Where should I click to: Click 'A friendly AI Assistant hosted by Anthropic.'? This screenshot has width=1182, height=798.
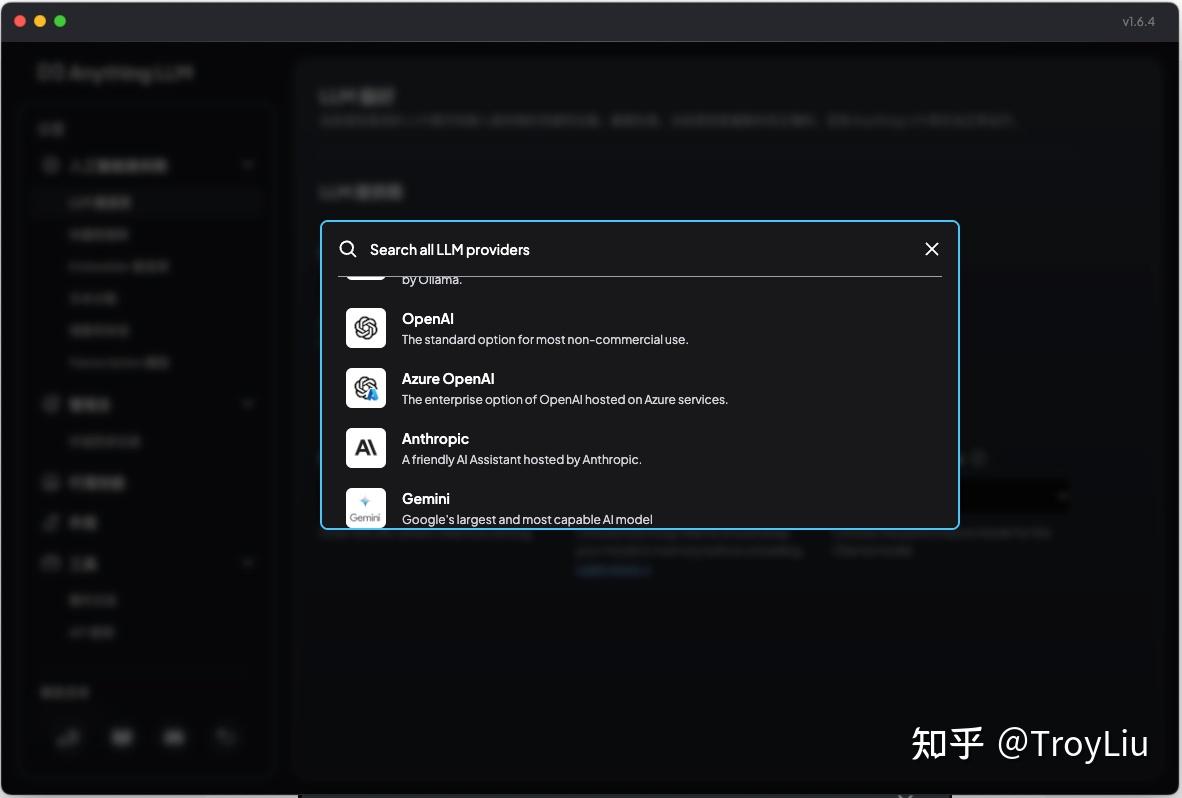pos(522,460)
